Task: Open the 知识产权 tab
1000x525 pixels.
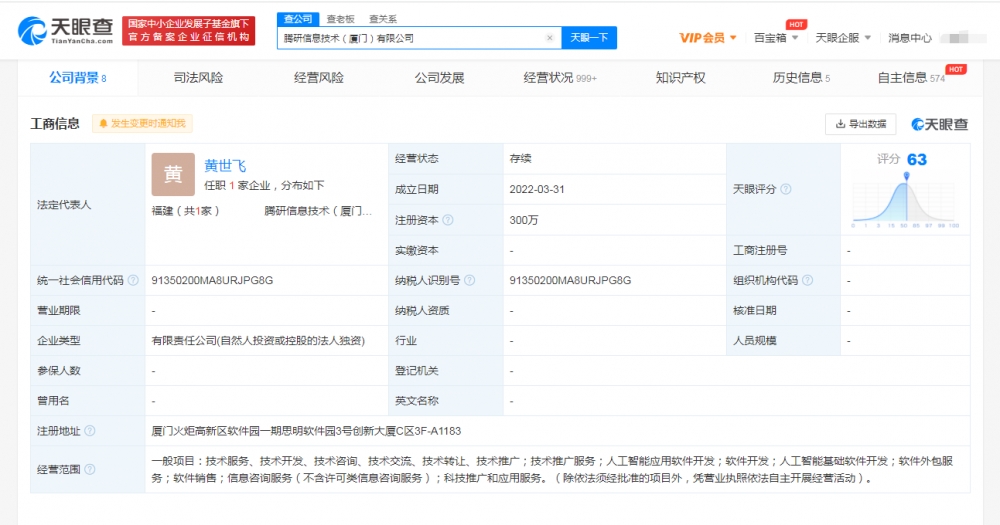Action: tap(680, 78)
